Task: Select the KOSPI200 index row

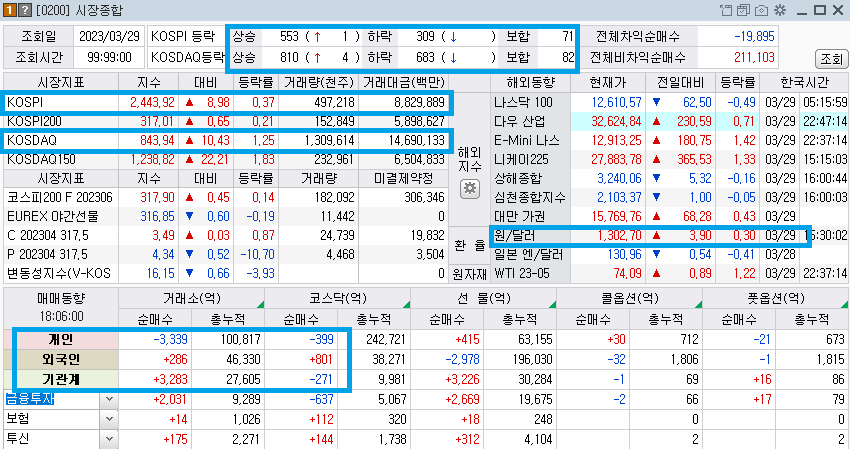Action: (226, 121)
